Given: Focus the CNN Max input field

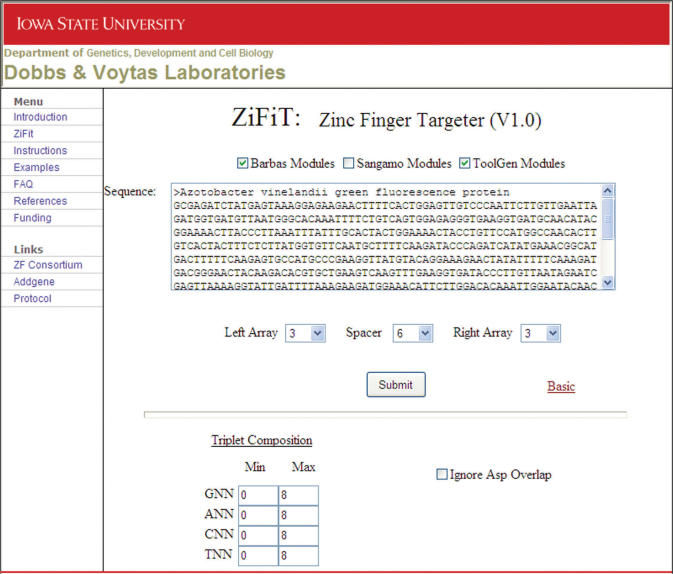Looking at the screenshot, I should pos(298,535).
